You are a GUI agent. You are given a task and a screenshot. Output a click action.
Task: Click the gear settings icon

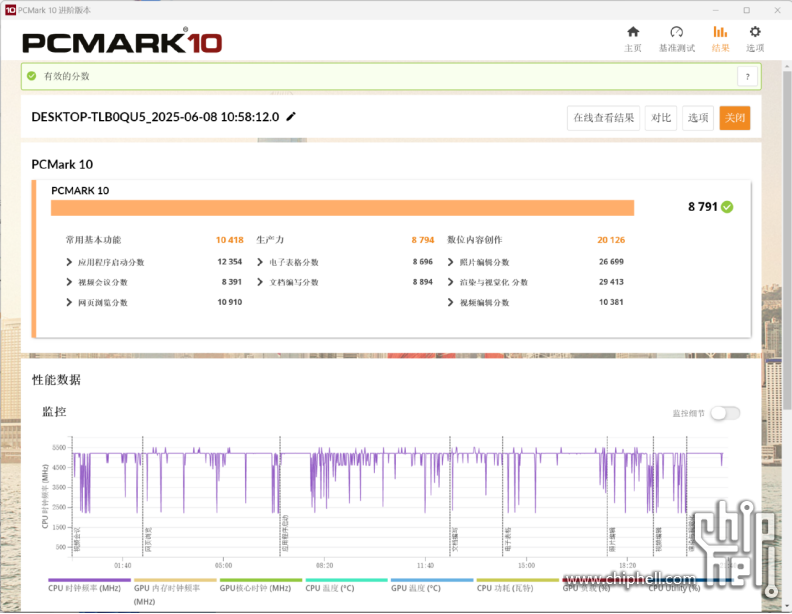click(x=755, y=32)
